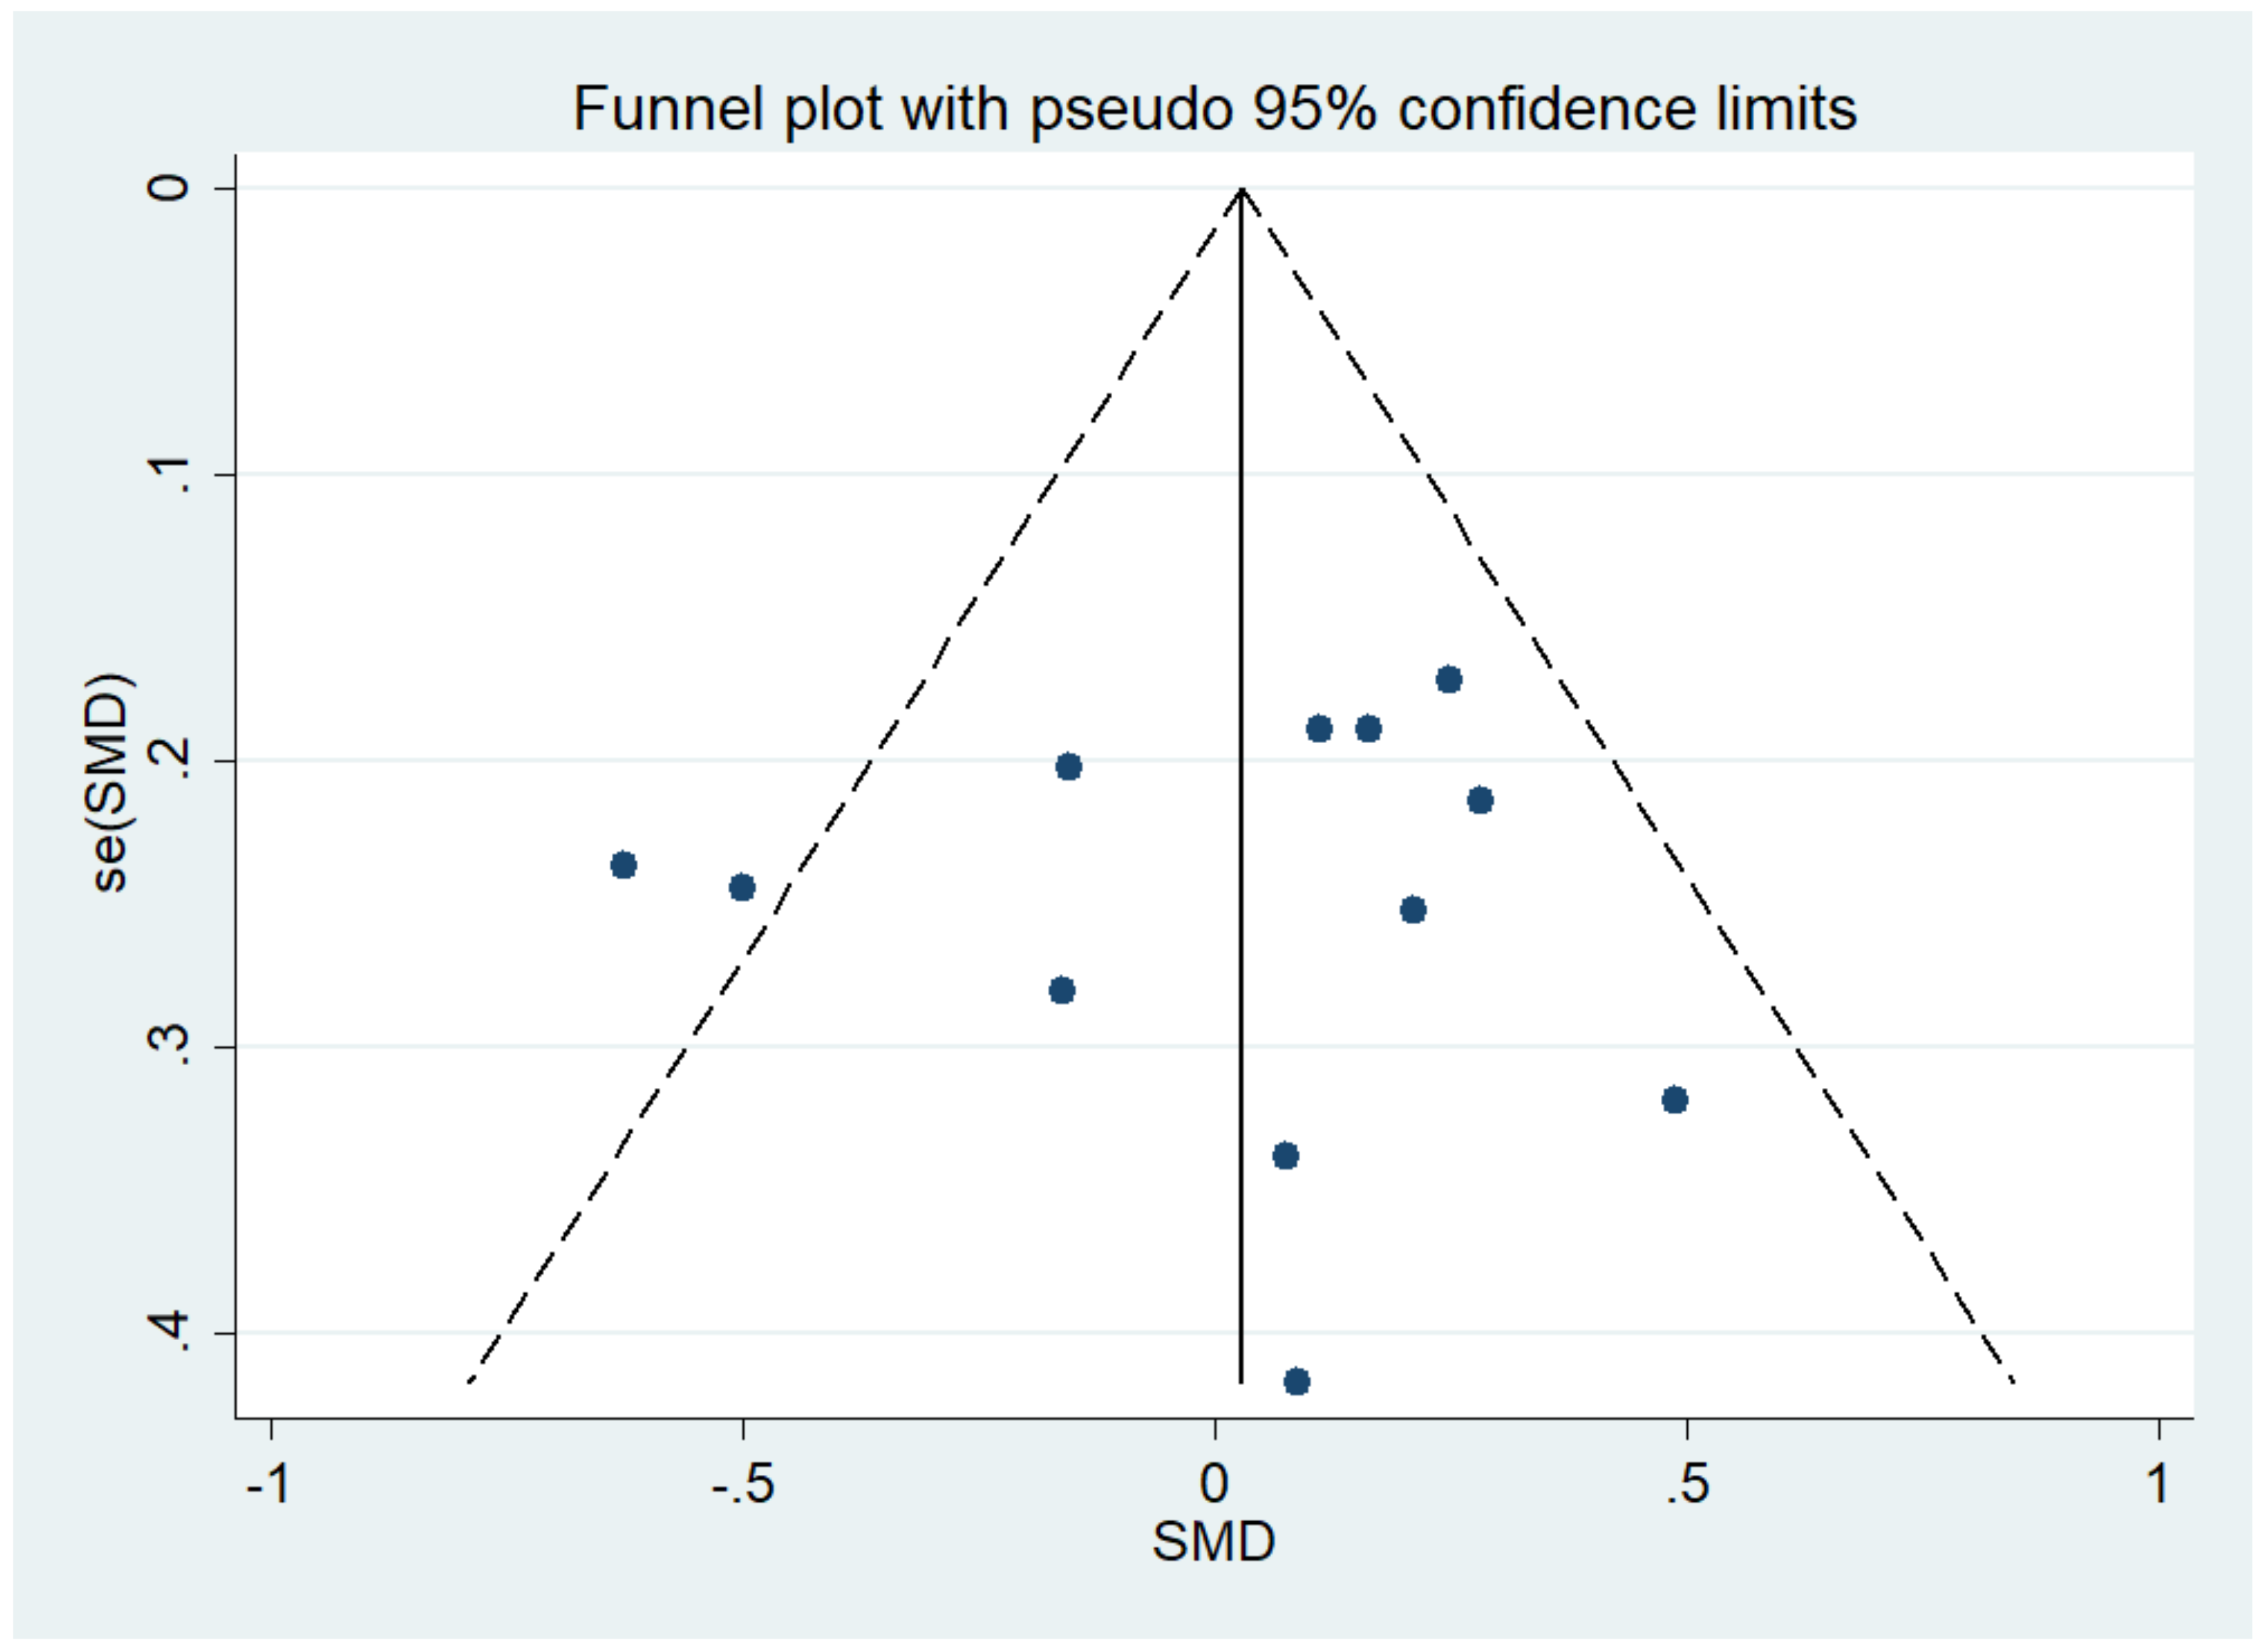
Task: Click the x-axis title "SMD"
Action: 1213,1541
